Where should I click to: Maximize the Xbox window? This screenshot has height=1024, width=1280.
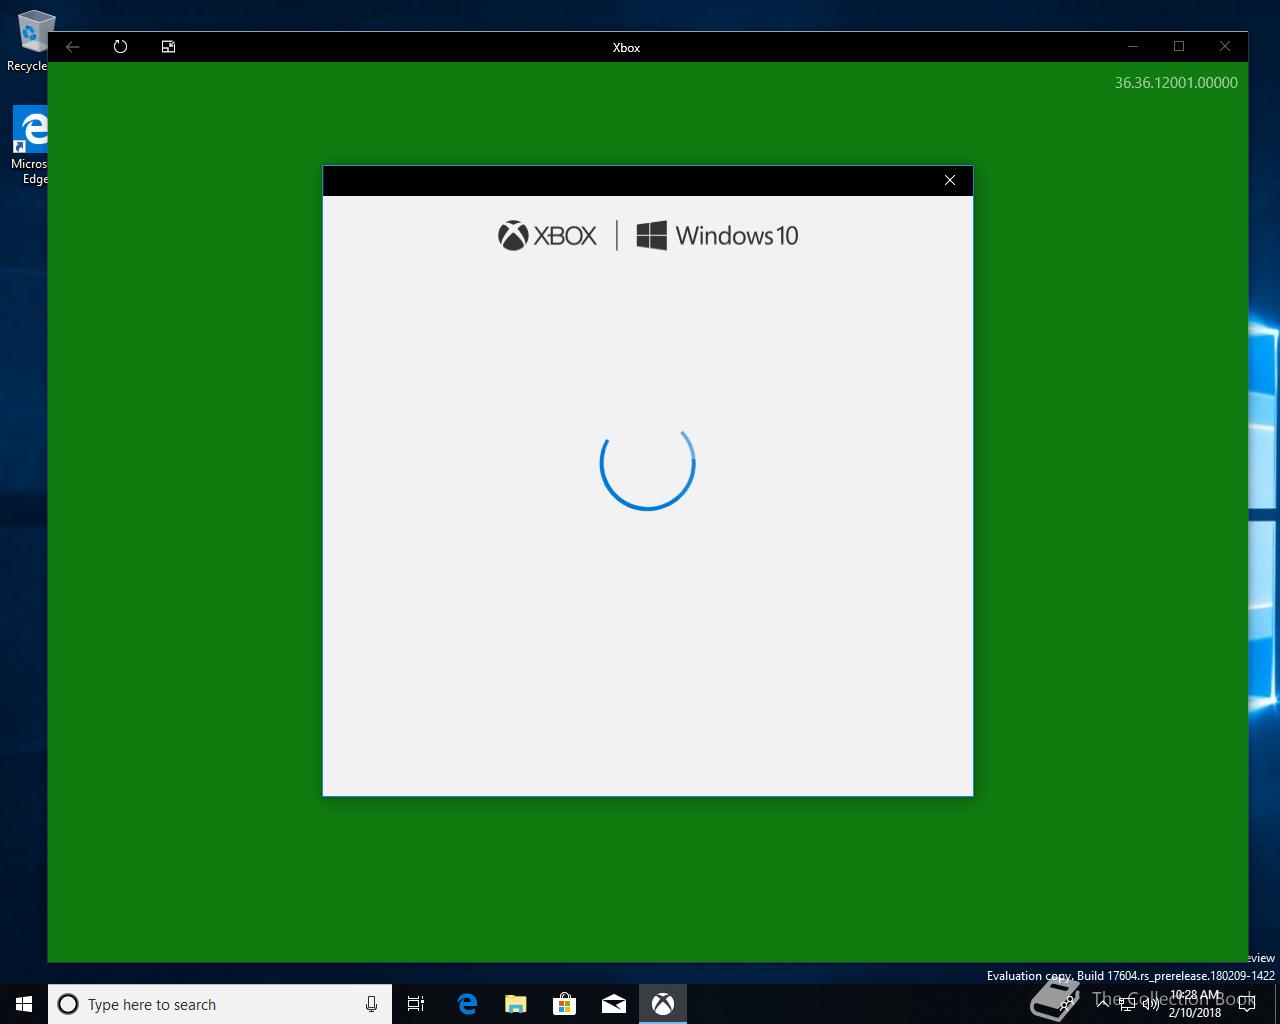1179,47
